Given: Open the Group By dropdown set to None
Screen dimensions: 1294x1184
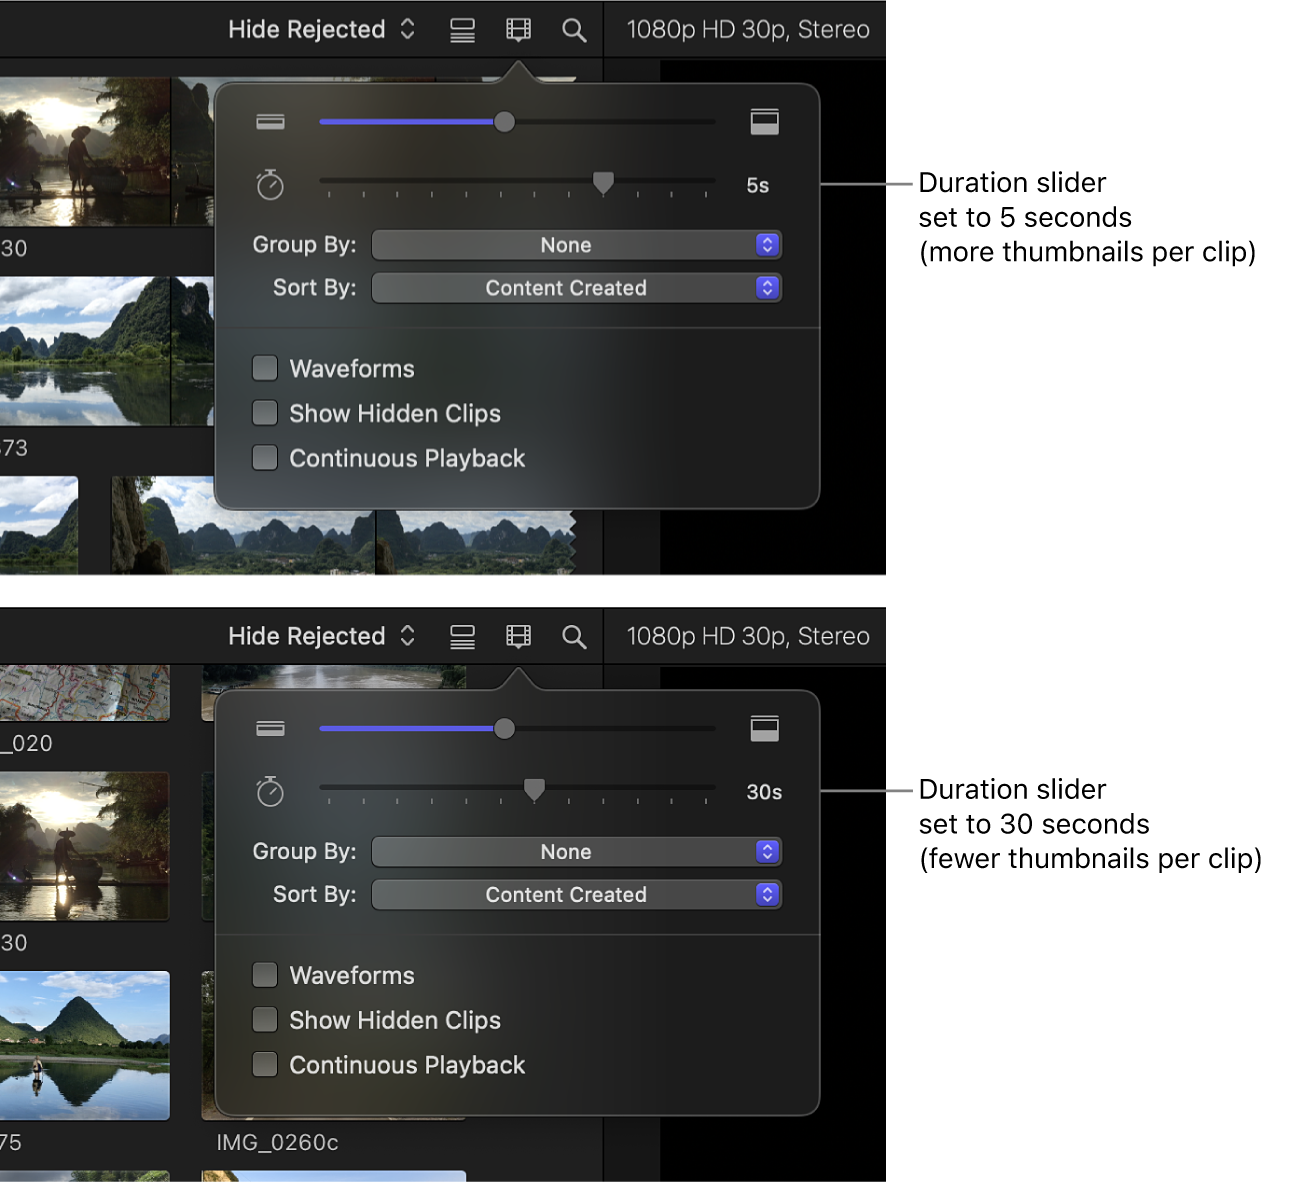Looking at the screenshot, I should pos(577,245).
